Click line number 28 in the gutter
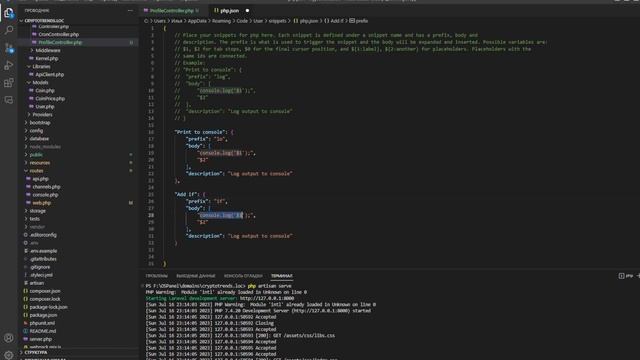The width and height of the screenshot is (640, 360). coord(151,215)
